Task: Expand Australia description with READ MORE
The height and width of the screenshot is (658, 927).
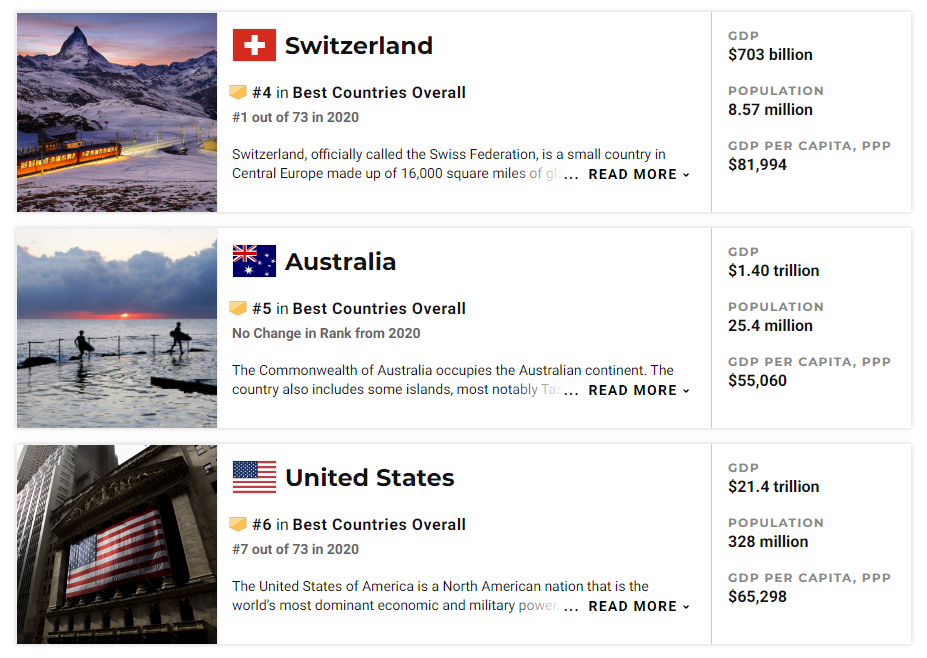Action: (x=638, y=390)
